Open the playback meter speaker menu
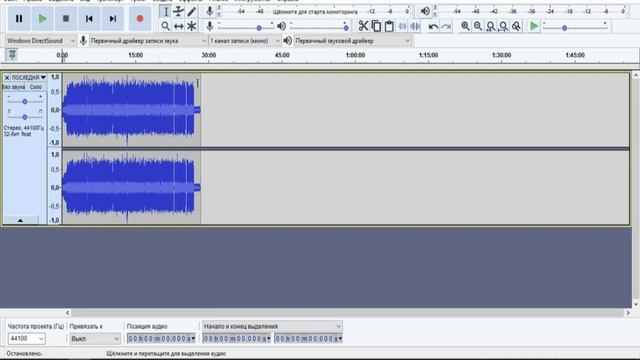This screenshot has width=640, height=360. coord(425,11)
